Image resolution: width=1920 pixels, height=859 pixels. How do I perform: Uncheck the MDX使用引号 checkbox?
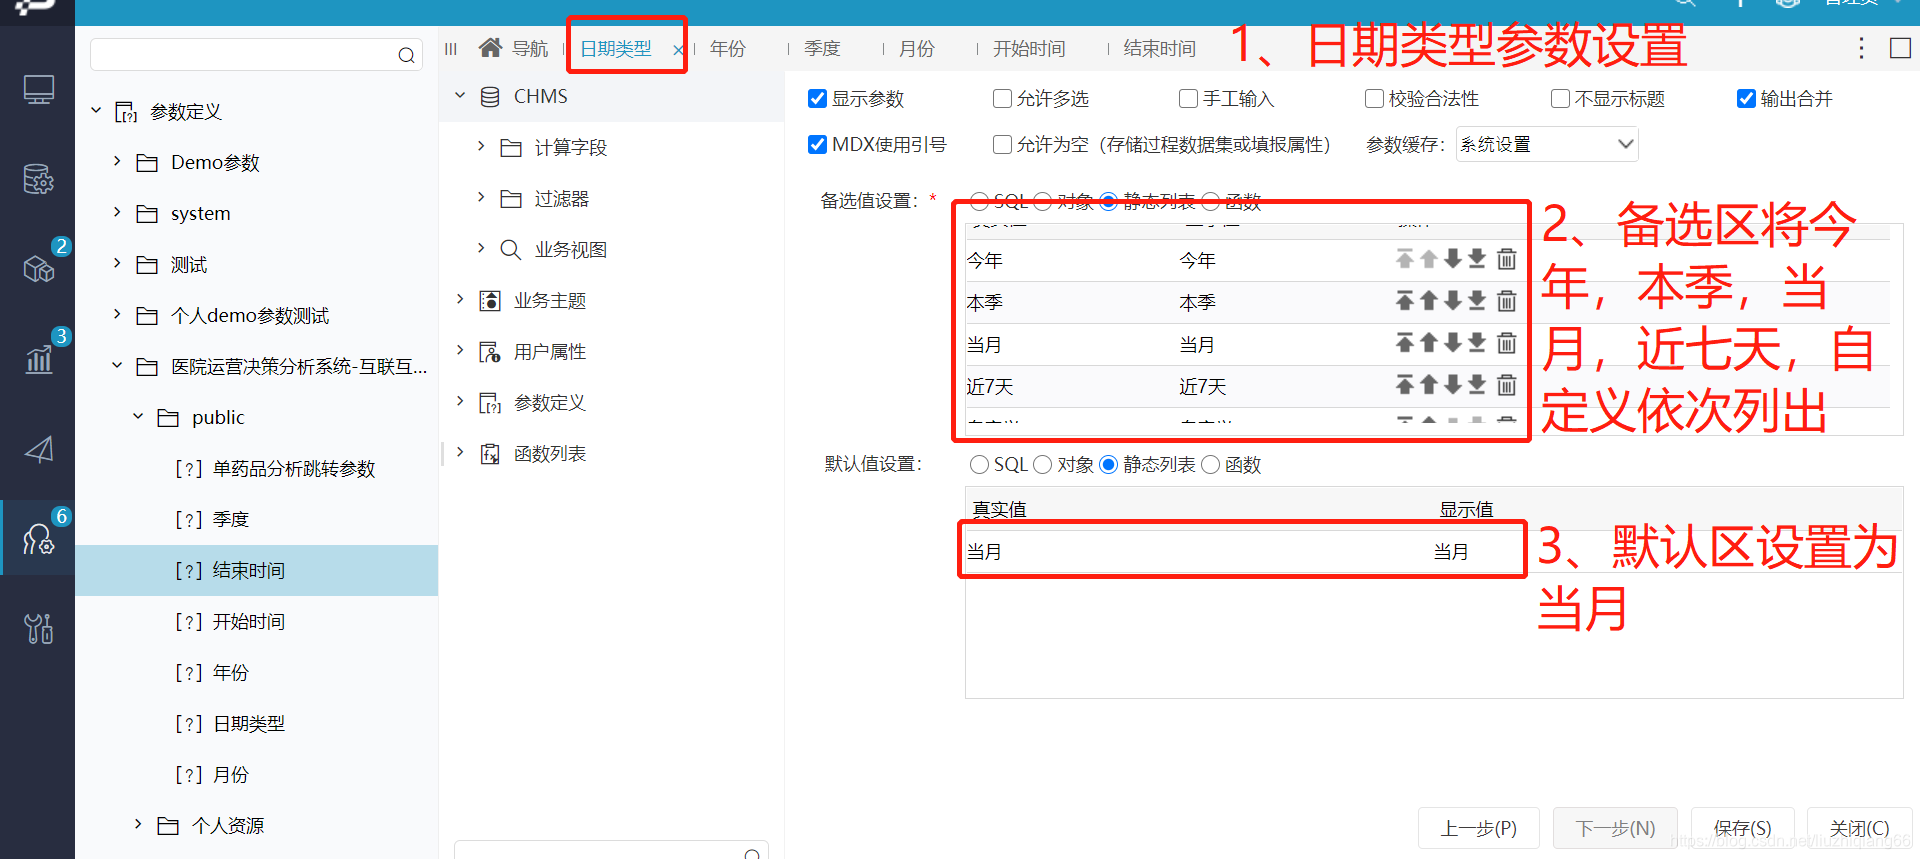[817, 145]
